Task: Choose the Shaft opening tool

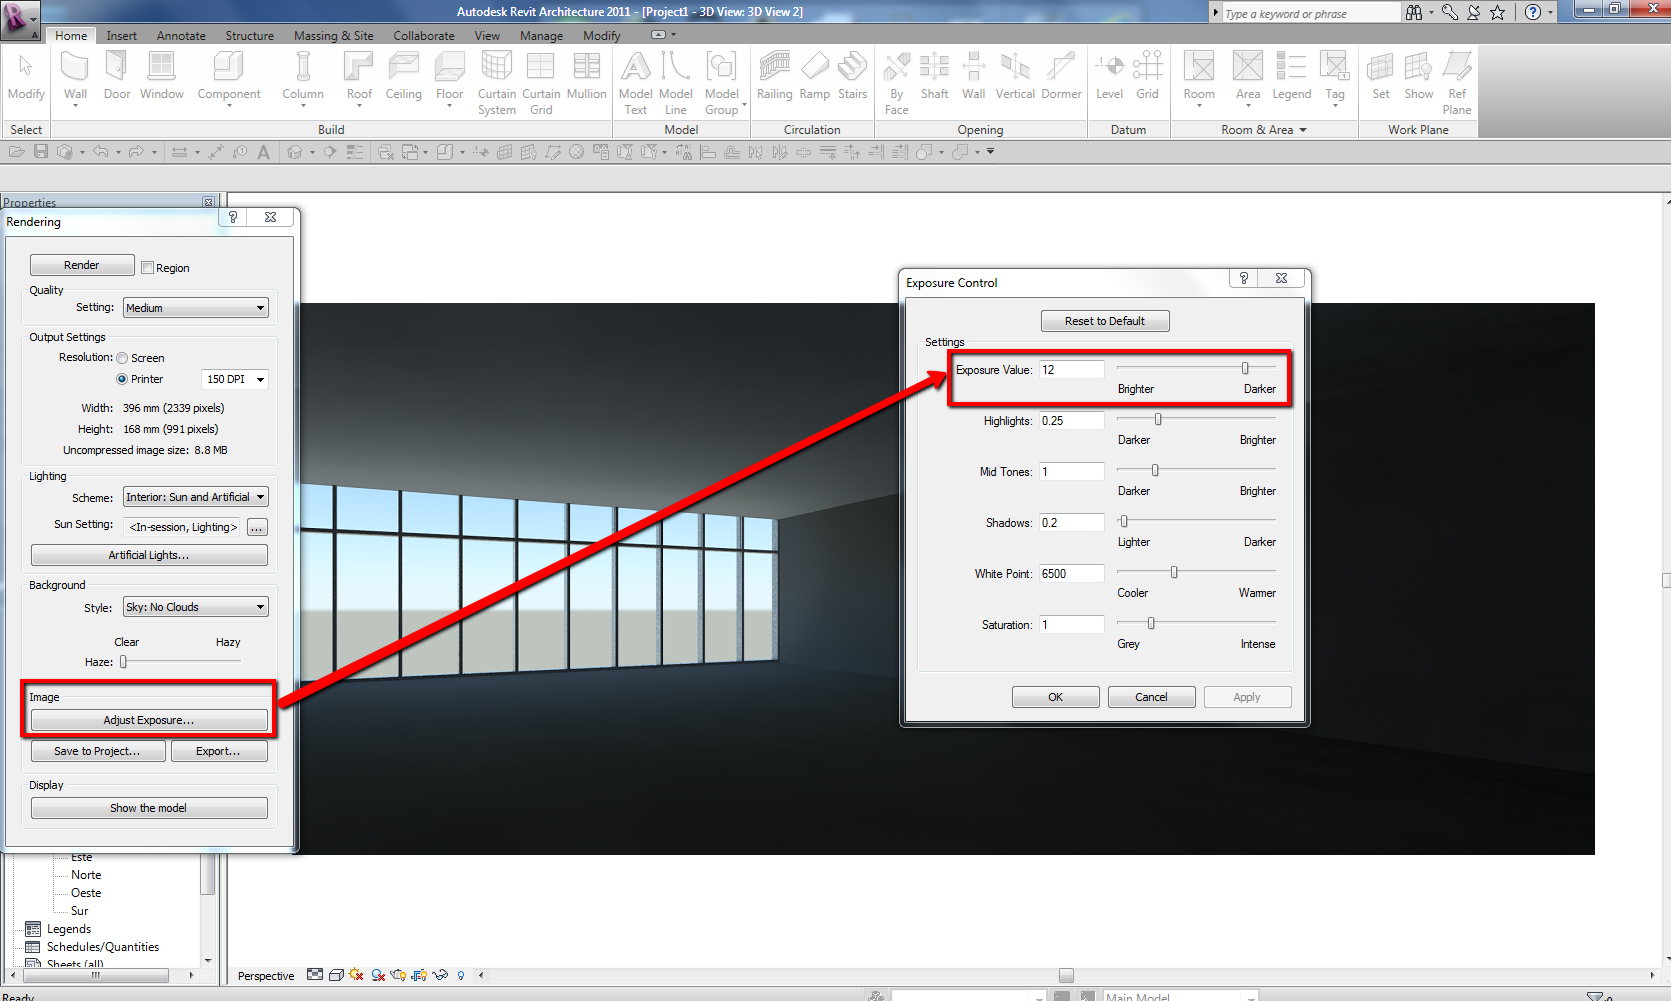Action: coord(935,77)
